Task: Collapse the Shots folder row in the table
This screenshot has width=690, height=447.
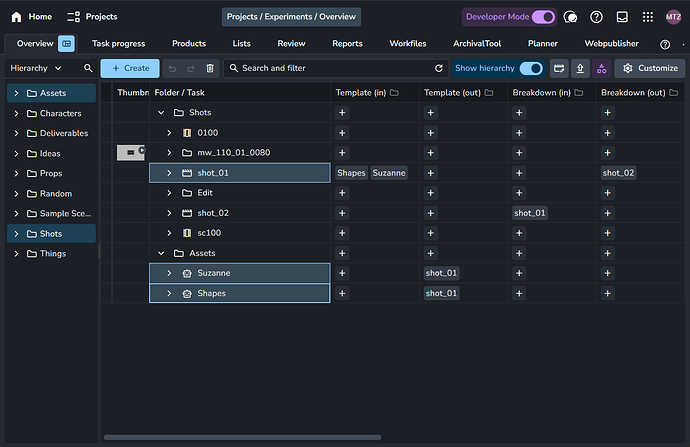Action: pos(162,113)
